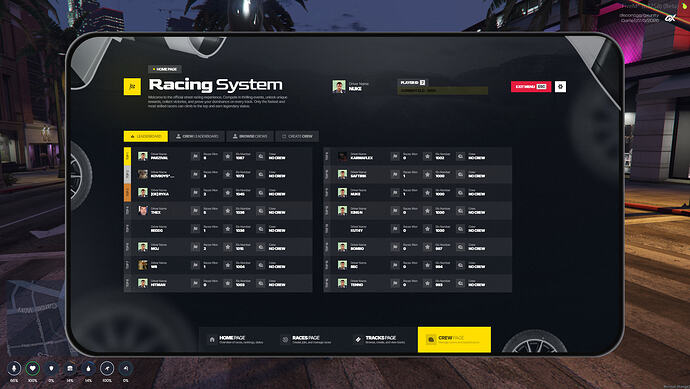Click THEX's races won flag icon
Viewport: 690px width, 389px height.
pos(195,211)
